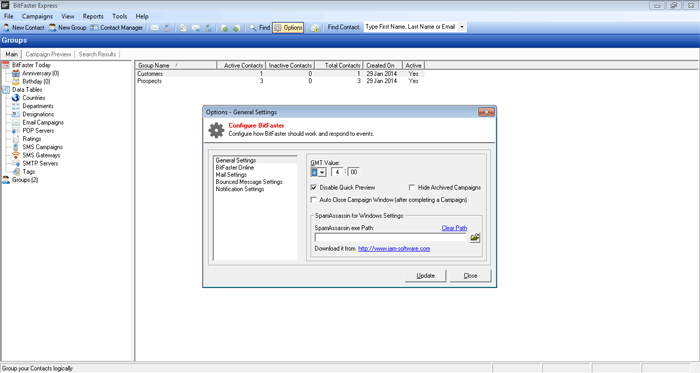Select Email Campaigns in the tree

pos(43,122)
